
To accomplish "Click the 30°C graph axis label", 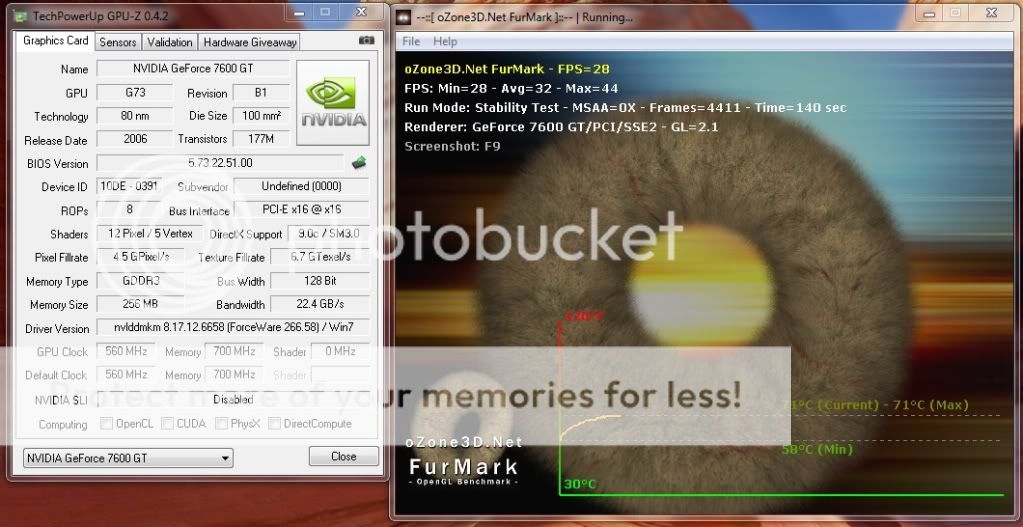I will 580,485.
